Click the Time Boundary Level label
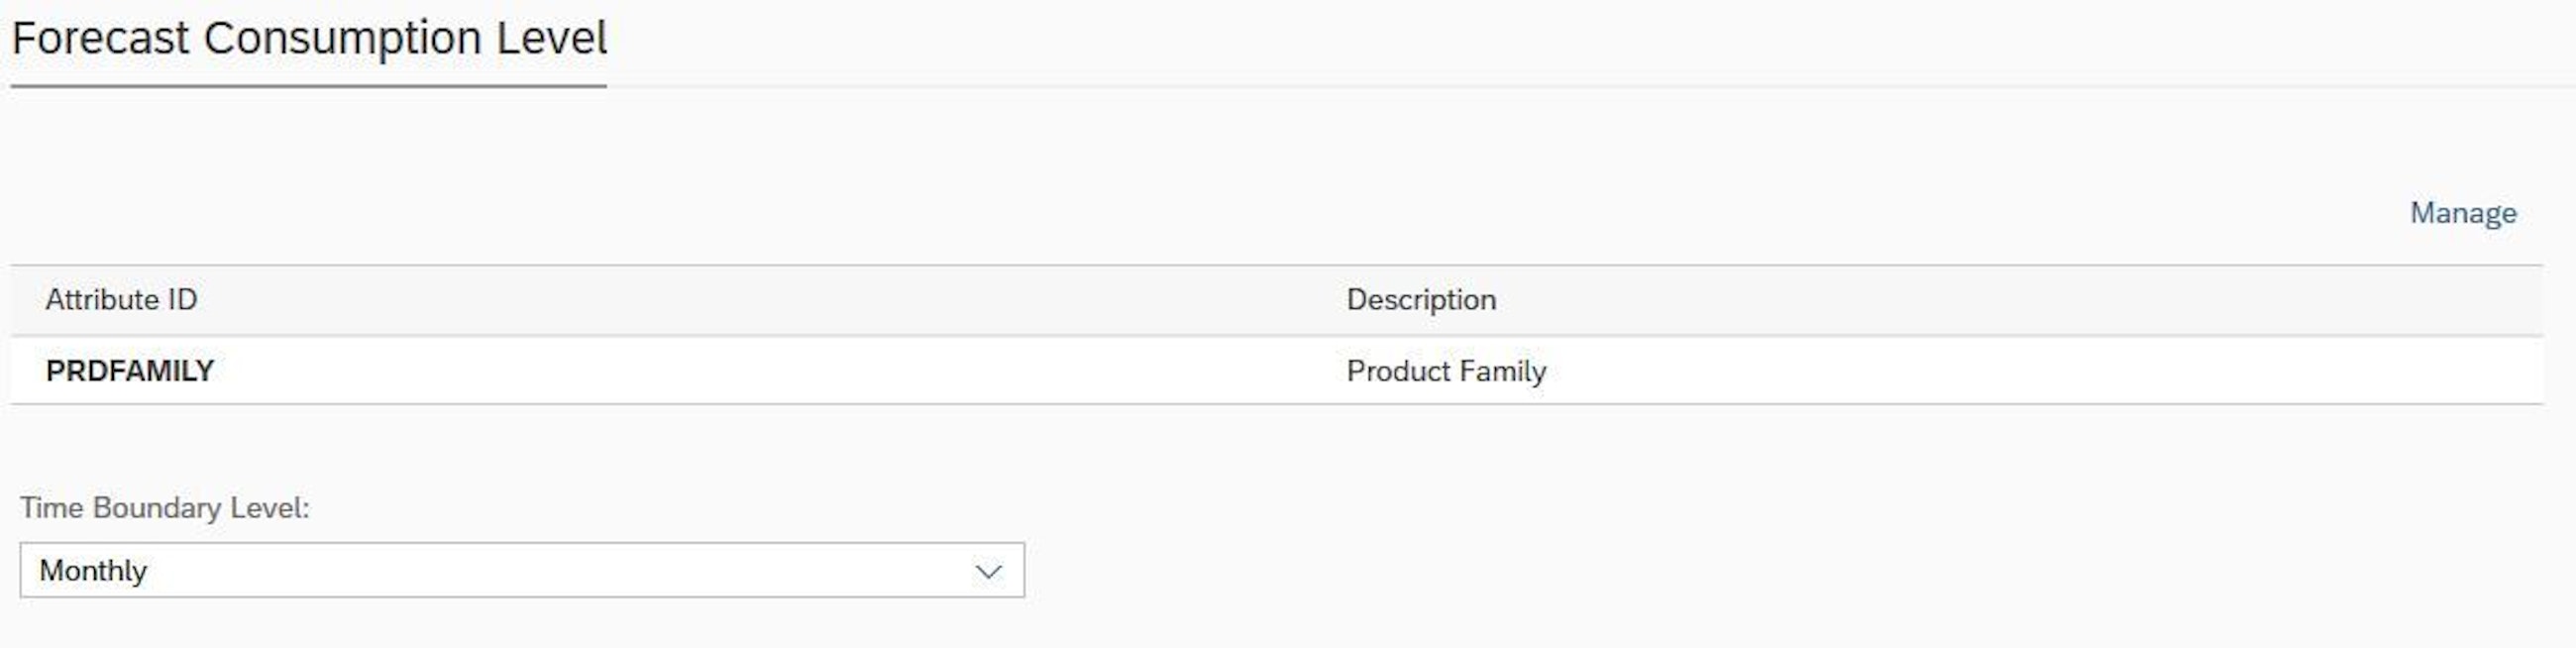 click(165, 508)
